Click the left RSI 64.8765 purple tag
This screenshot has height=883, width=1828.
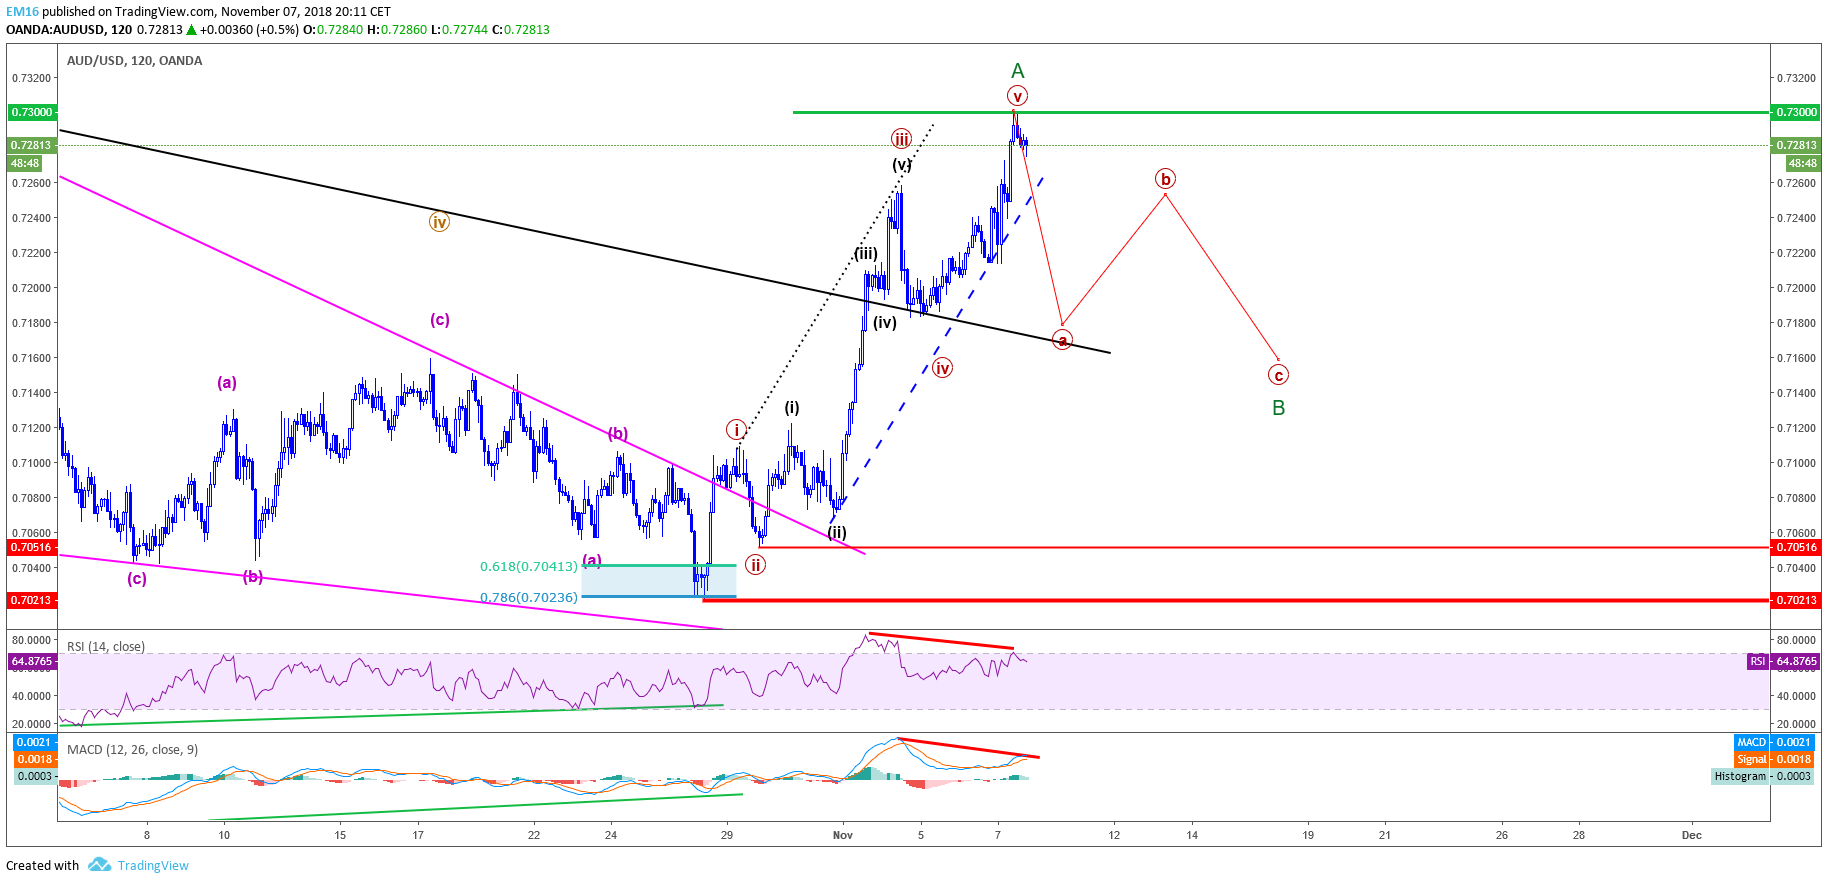click(x=32, y=661)
